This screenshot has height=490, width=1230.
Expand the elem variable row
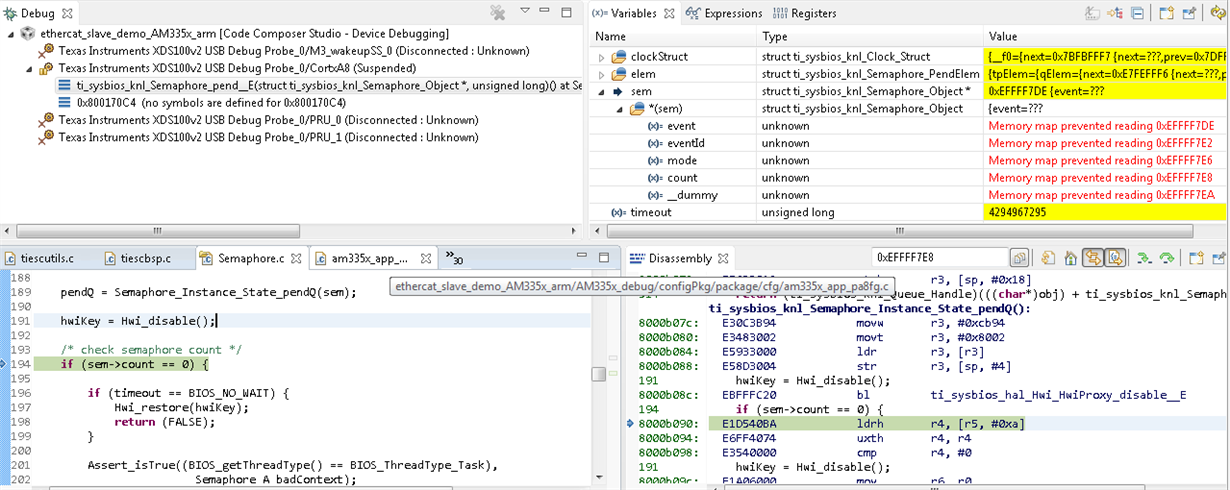coord(601,74)
